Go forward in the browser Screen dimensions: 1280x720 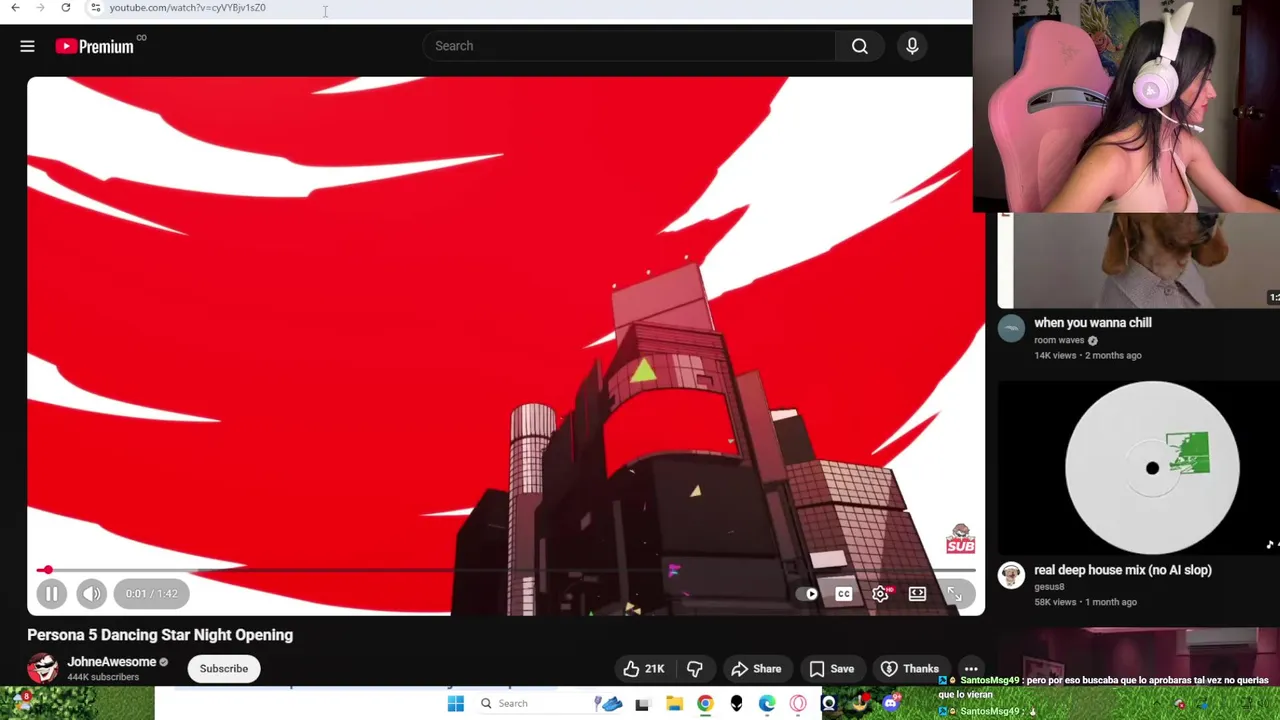(40, 8)
